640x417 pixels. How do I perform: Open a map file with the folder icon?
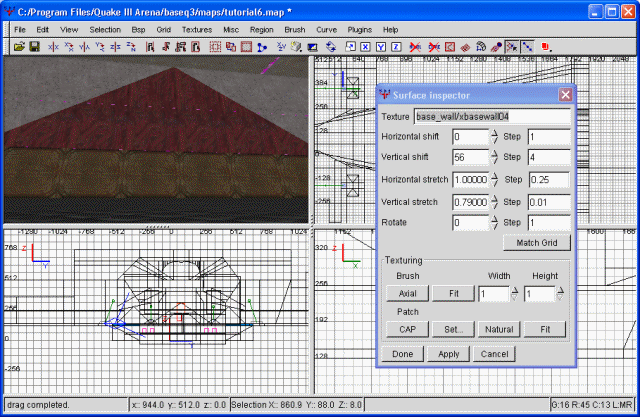click(x=19, y=47)
